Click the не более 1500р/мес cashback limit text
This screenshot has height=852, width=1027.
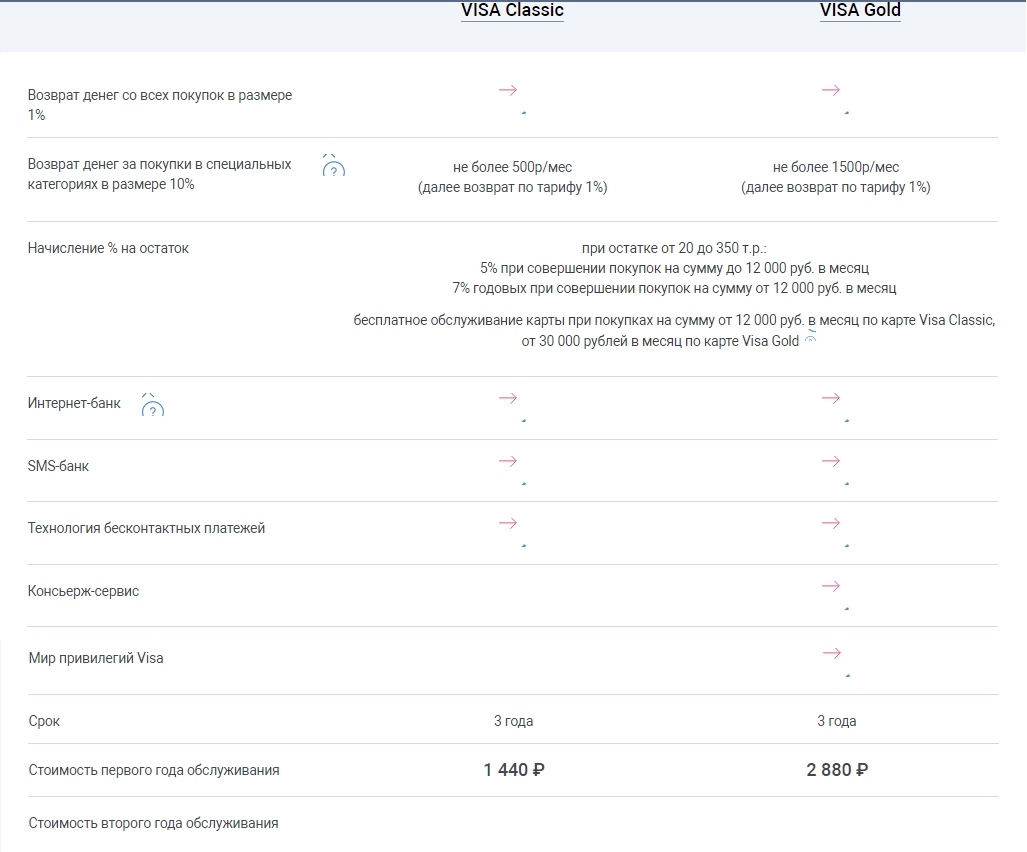[835, 167]
